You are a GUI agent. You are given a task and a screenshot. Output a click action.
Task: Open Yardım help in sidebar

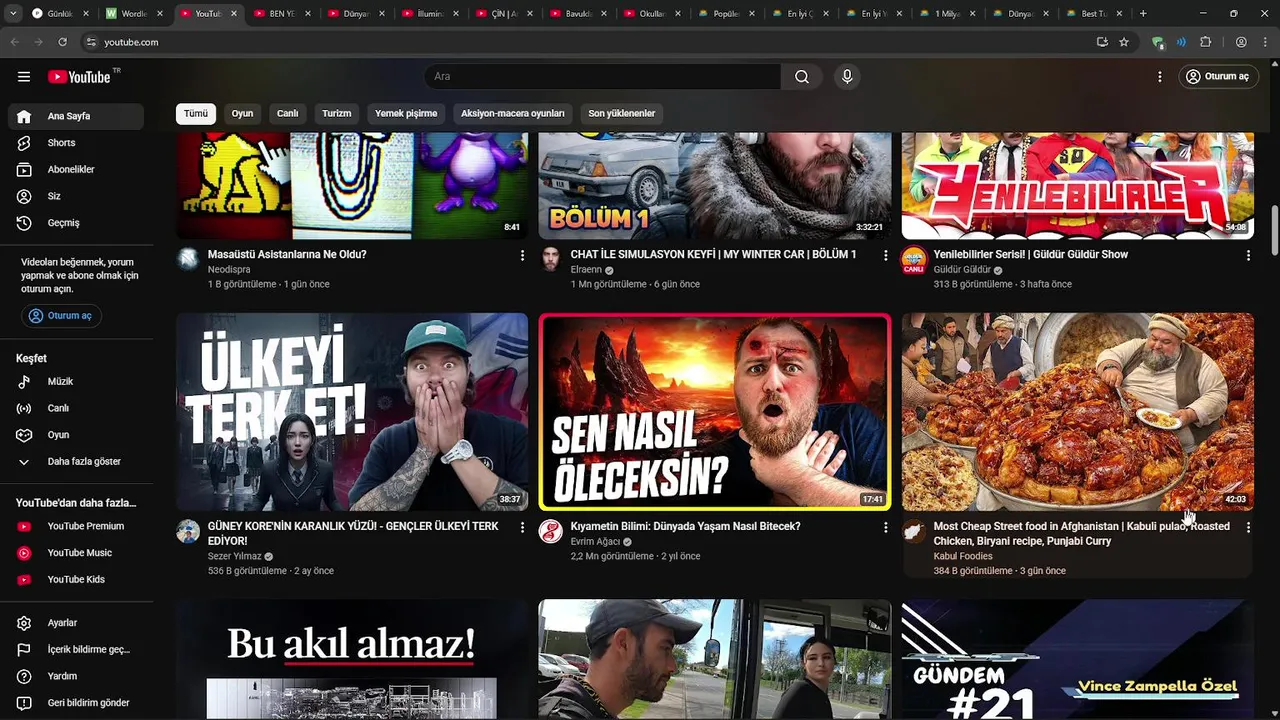[76, 676]
